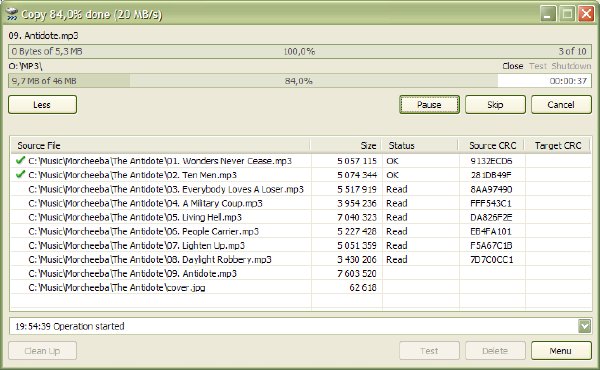Open the Menu button
Viewport: 600px width, 370px height.
[x=561, y=350]
